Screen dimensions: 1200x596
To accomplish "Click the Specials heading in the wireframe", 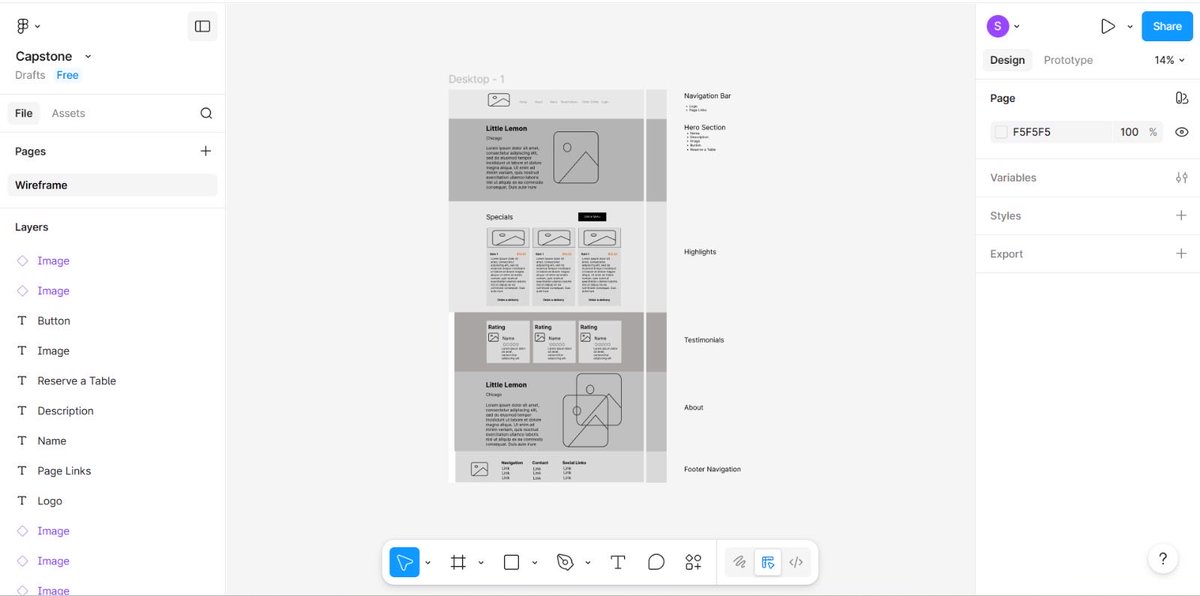I will click(499, 217).
